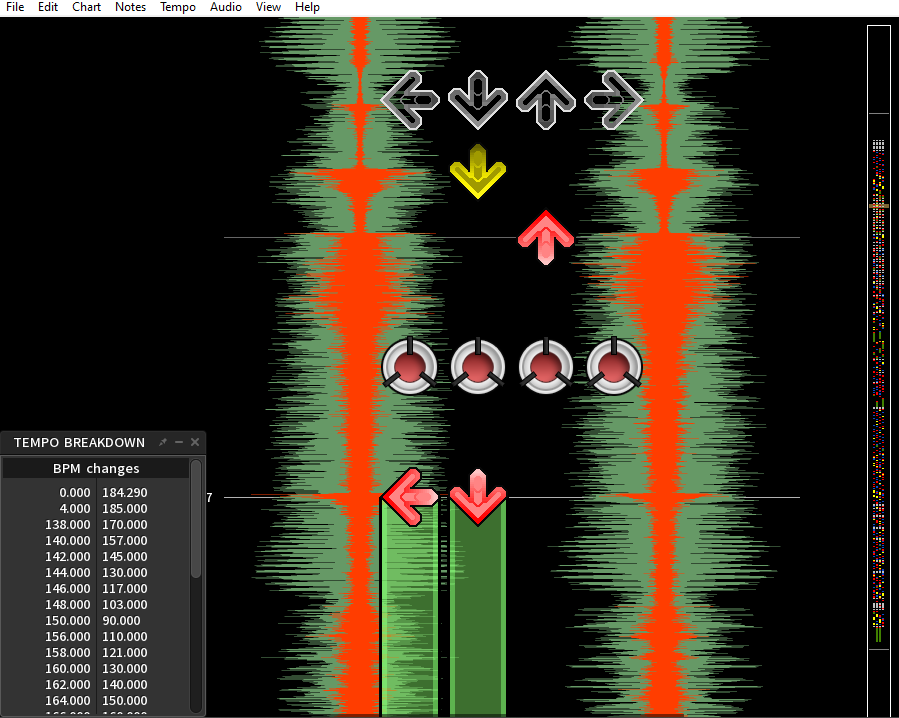
Task: Open the Chart menu
Action: [x=86, y=7]
